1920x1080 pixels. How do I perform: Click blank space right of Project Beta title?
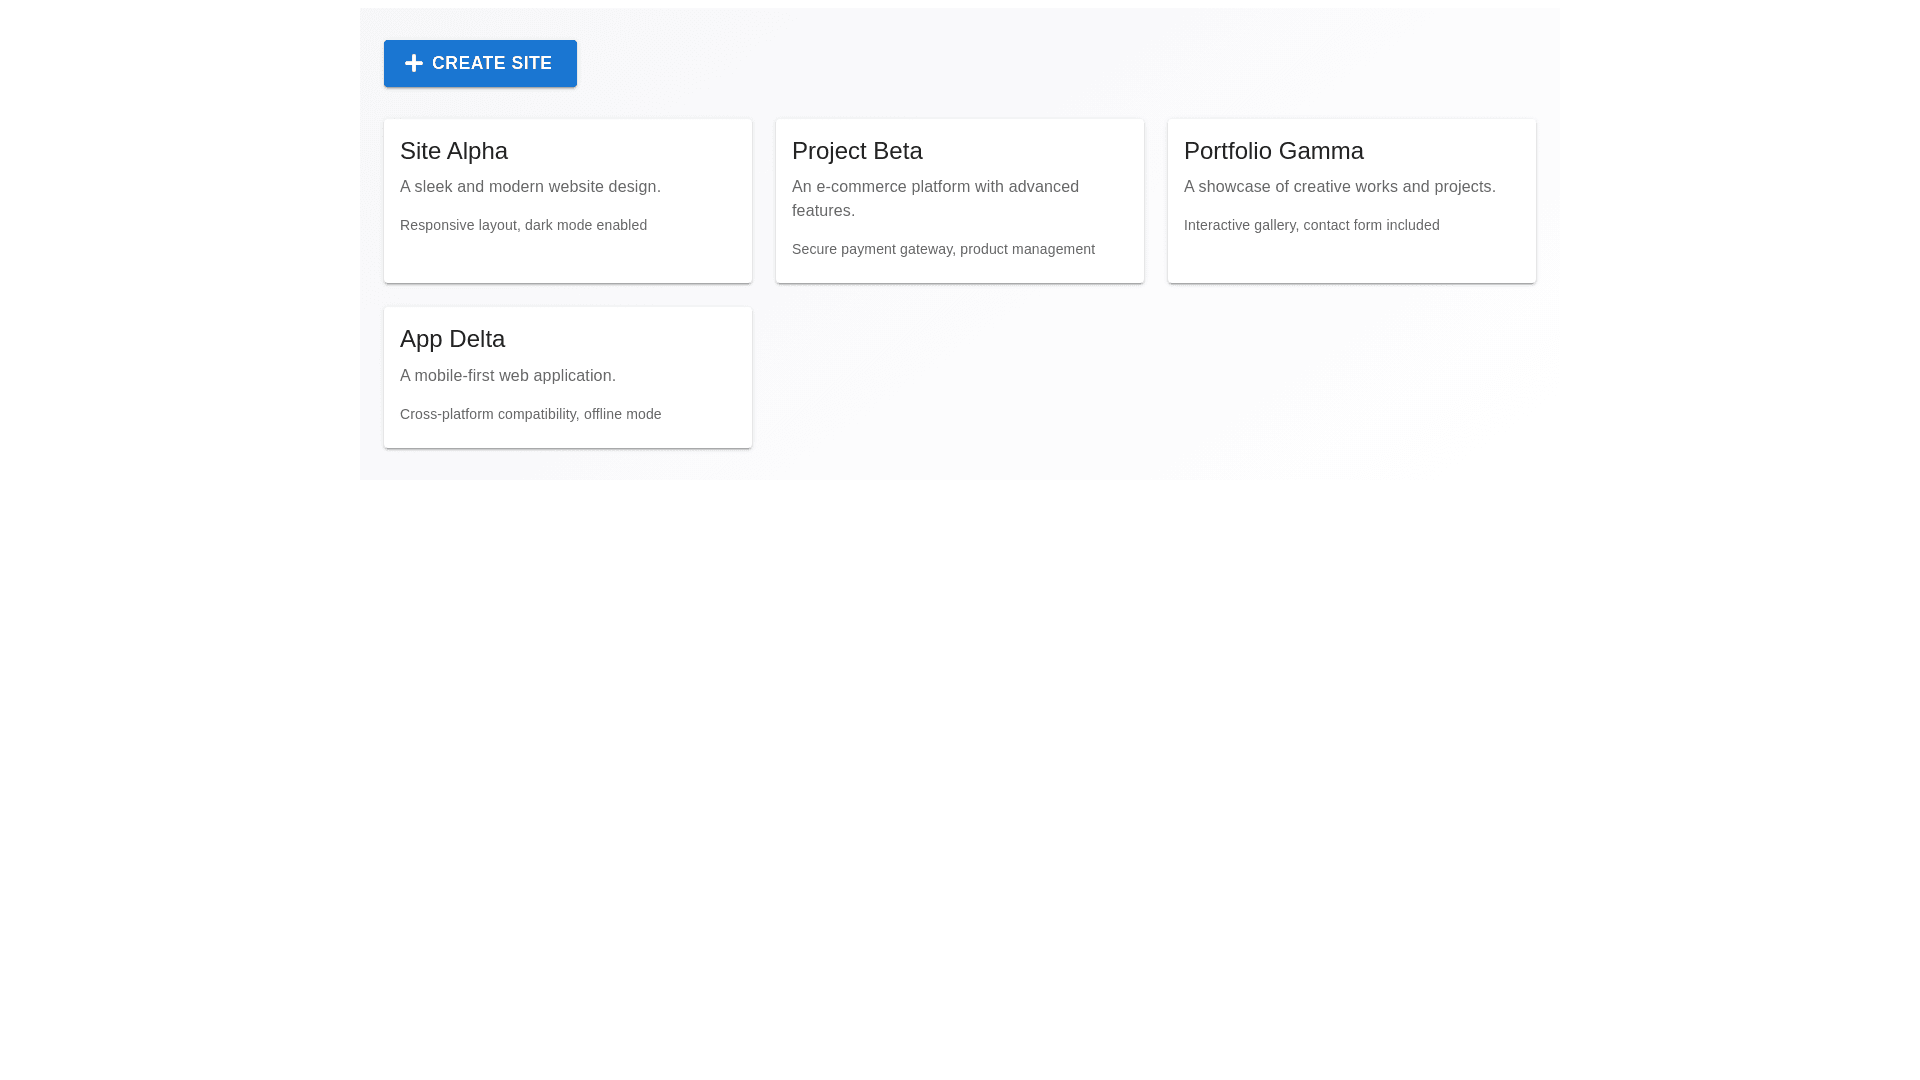click(x=1040, y=151)
